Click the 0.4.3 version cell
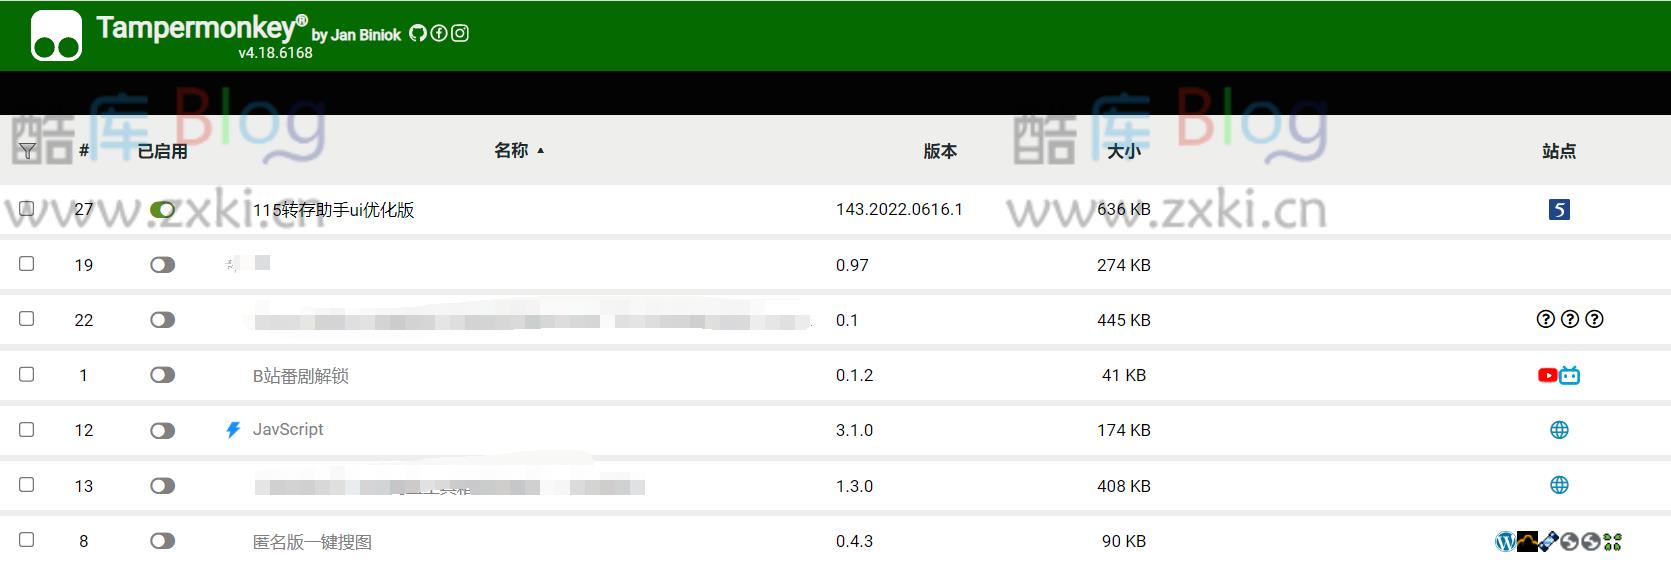 854,541
